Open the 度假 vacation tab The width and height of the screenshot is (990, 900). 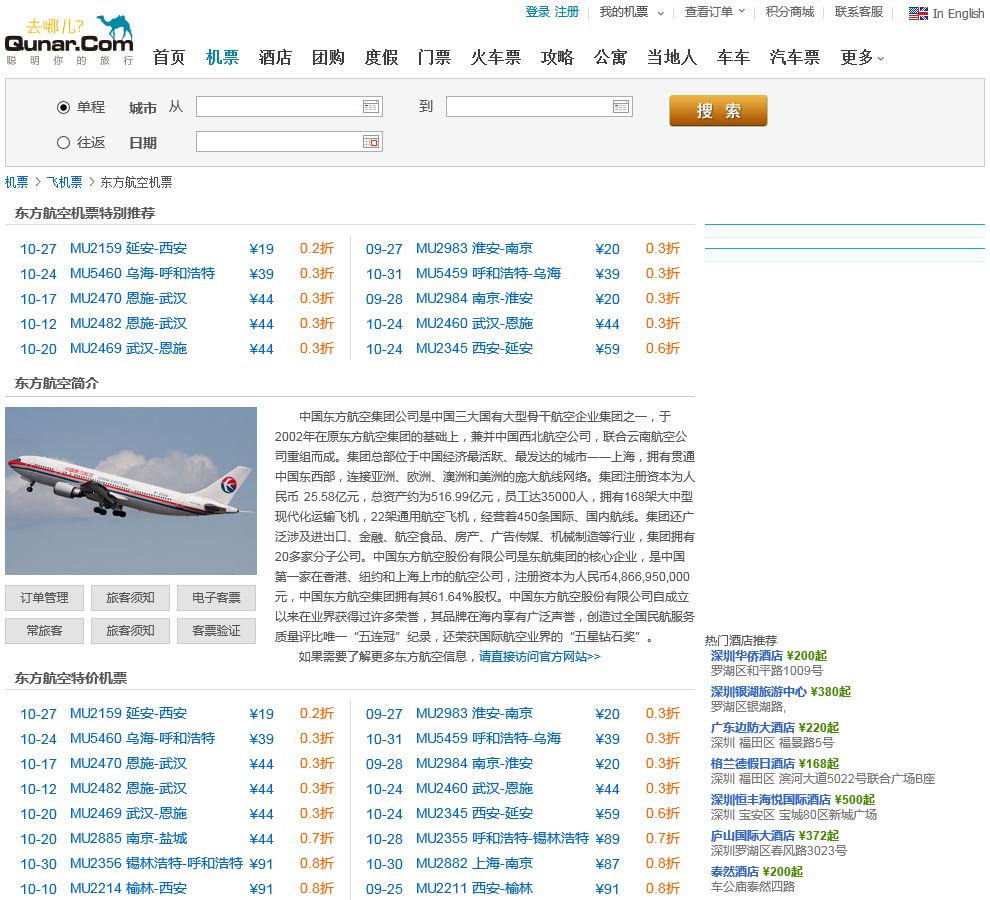381,57
